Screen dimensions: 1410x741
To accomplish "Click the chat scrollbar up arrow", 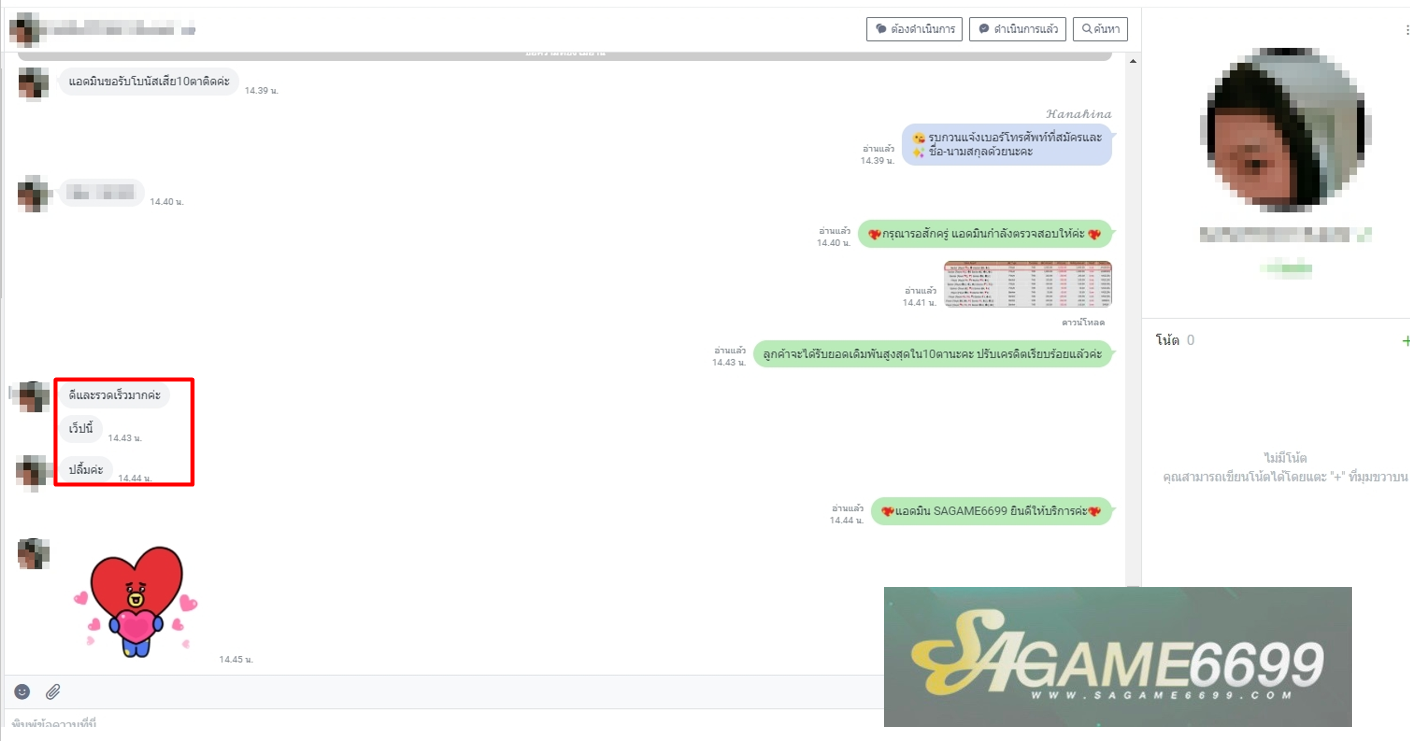I will tap(1132, 61).
